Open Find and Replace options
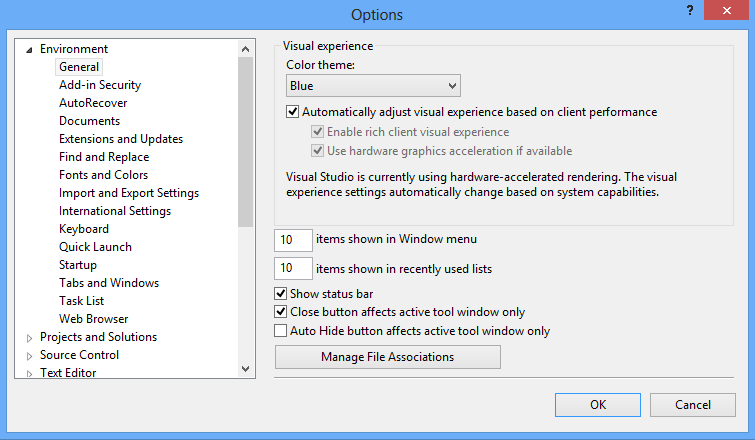Screen dimensions: 755x440 [104, 157]
